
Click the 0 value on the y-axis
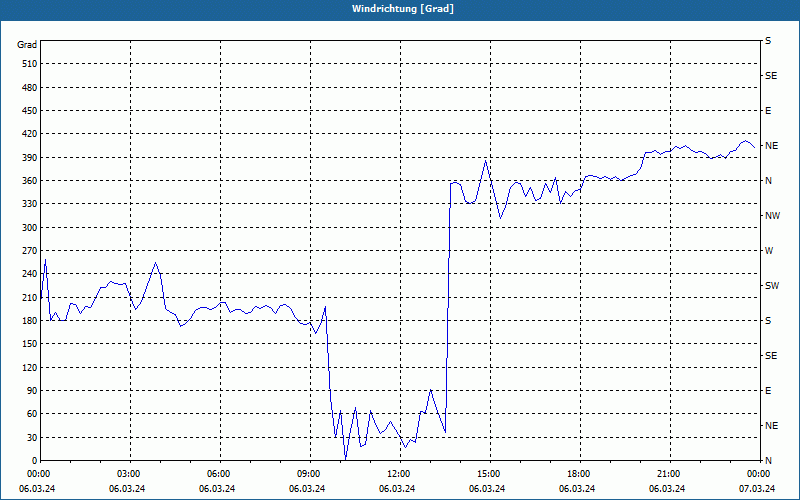[35, 461]
